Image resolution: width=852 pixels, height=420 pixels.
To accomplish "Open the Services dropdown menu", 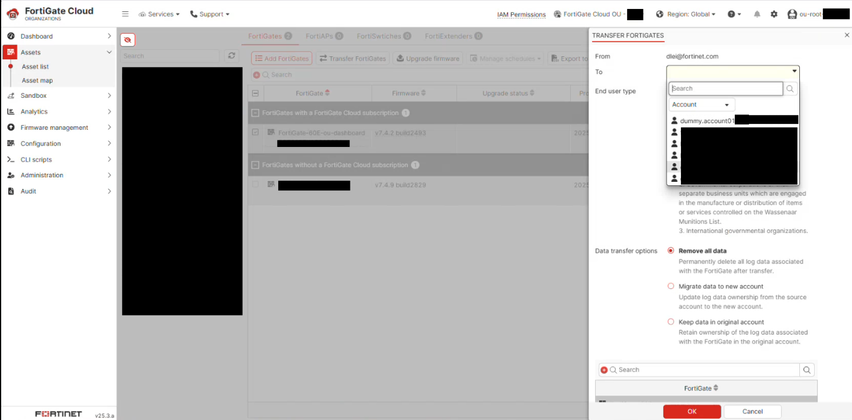I will 159,14.
